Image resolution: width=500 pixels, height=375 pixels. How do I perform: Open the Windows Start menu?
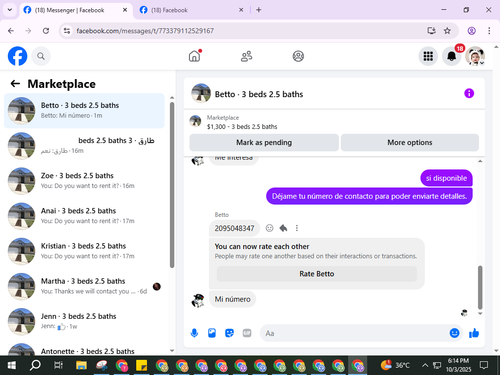(x=12, y=365)
